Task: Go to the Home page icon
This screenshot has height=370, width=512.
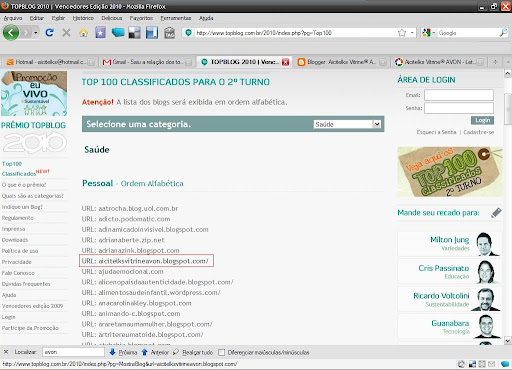Action: 83,33
